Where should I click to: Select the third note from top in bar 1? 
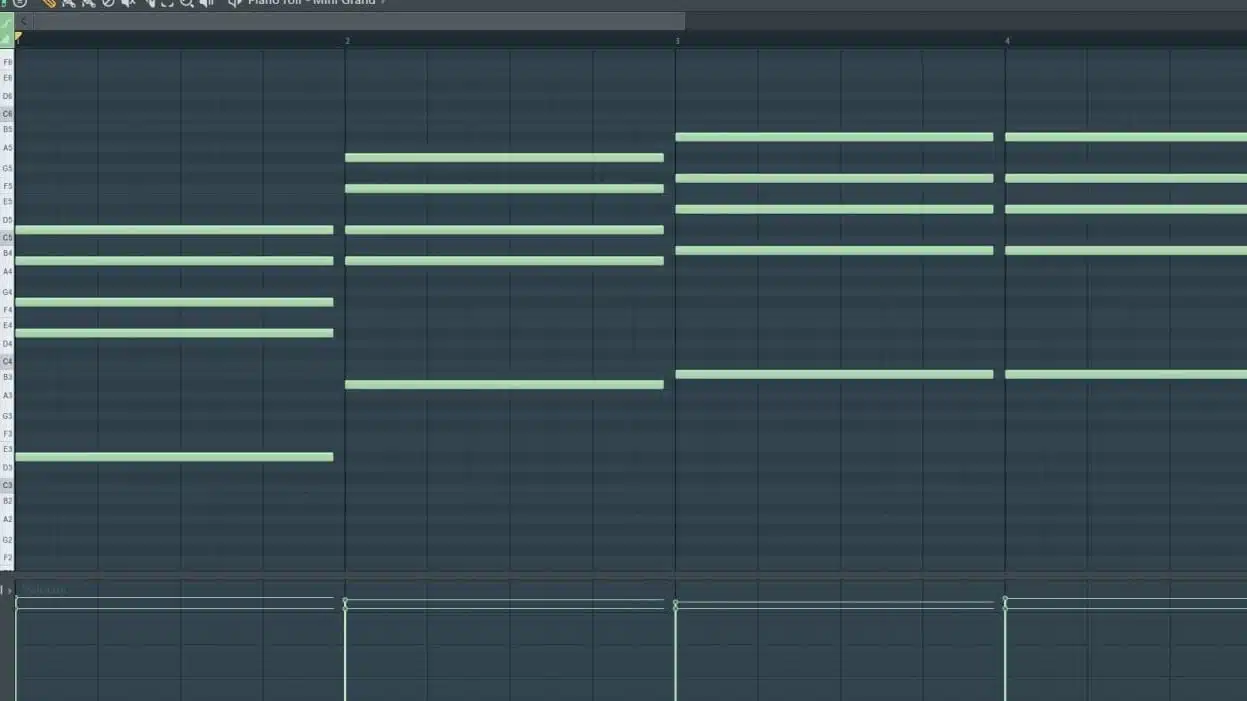click(x=174, y=302)
